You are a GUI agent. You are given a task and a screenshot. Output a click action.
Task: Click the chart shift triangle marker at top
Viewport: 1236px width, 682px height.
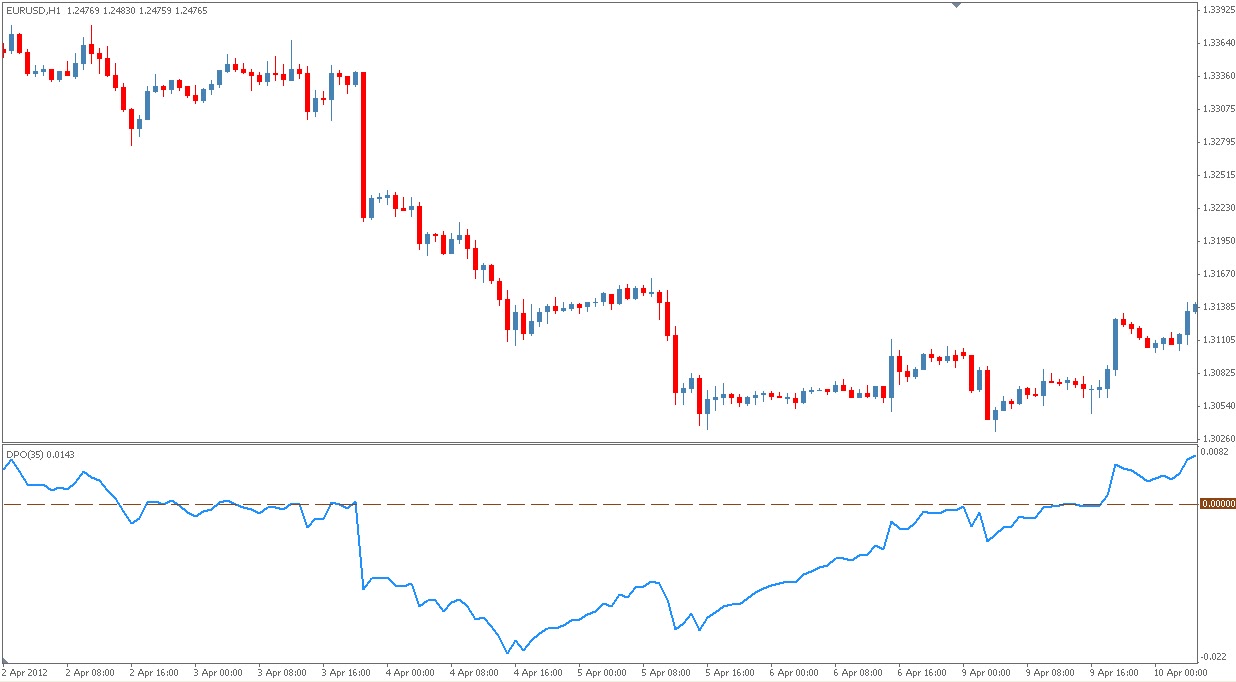(x=956, y=5)
